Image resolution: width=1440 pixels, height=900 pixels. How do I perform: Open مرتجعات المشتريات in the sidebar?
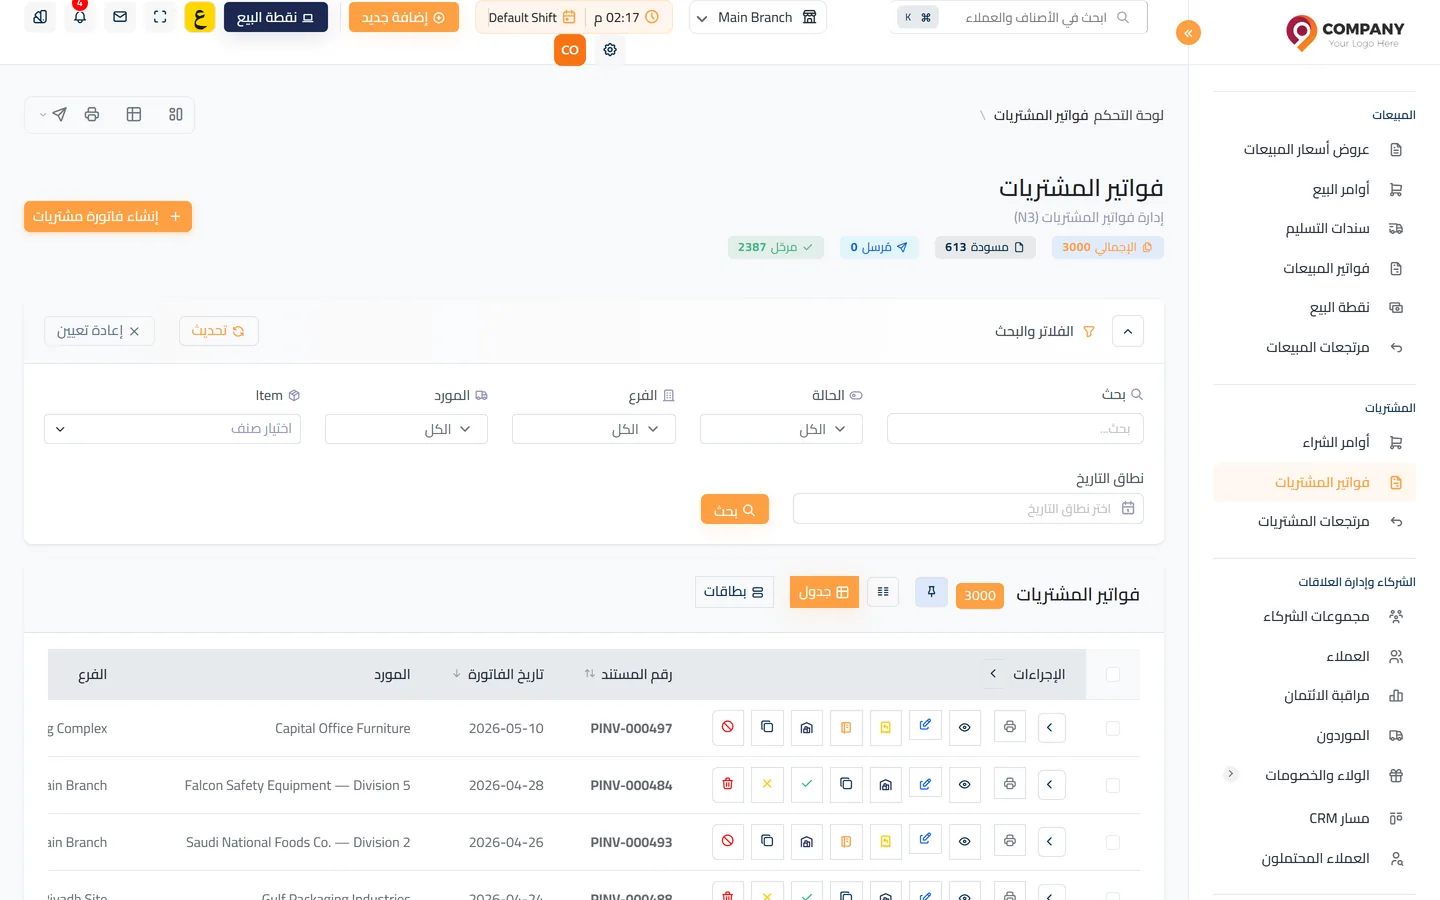pos(1314,522)
